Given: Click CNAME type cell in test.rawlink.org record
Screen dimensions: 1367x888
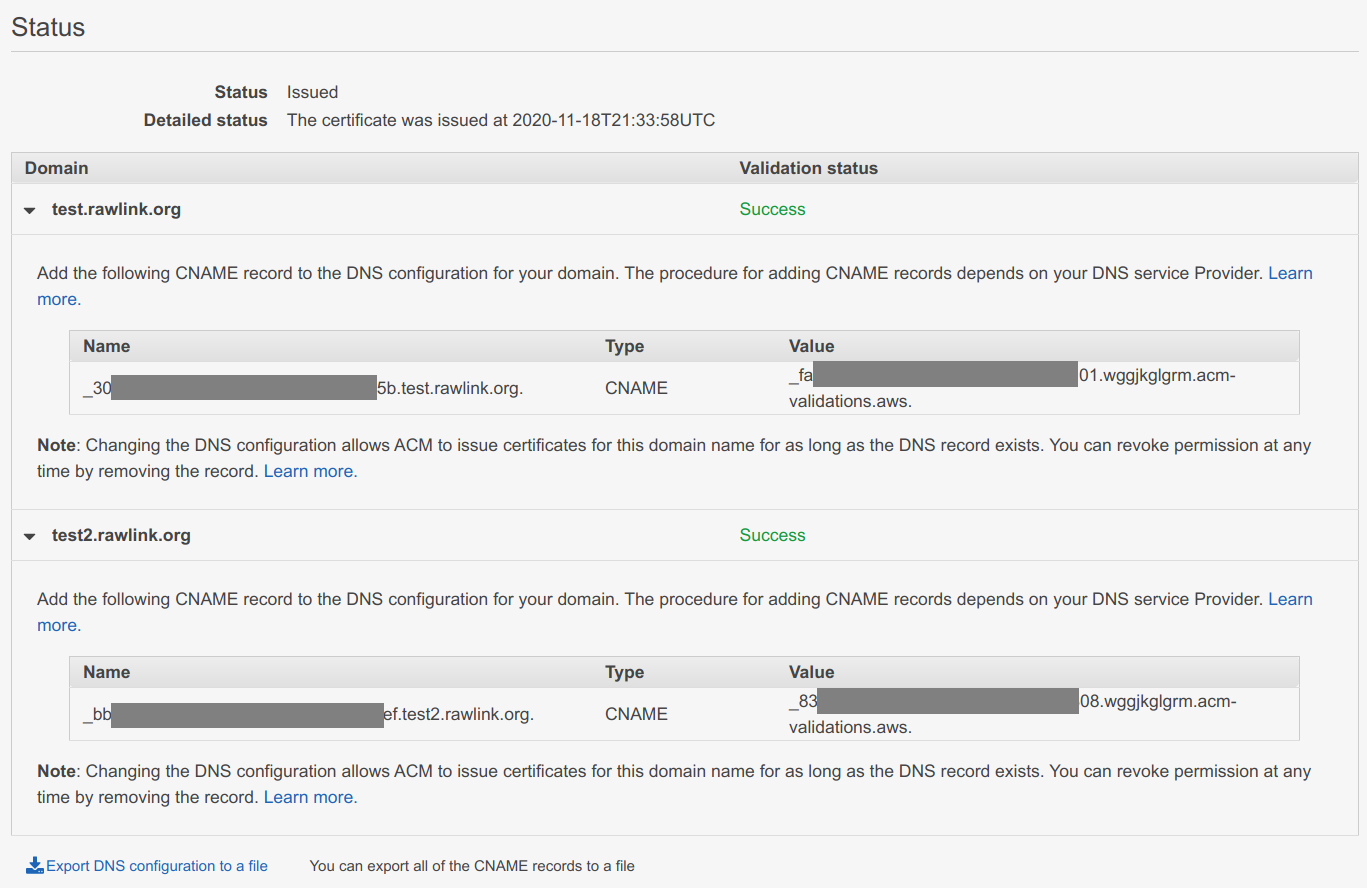Looking at the screenshot, I should click(636, 388).
